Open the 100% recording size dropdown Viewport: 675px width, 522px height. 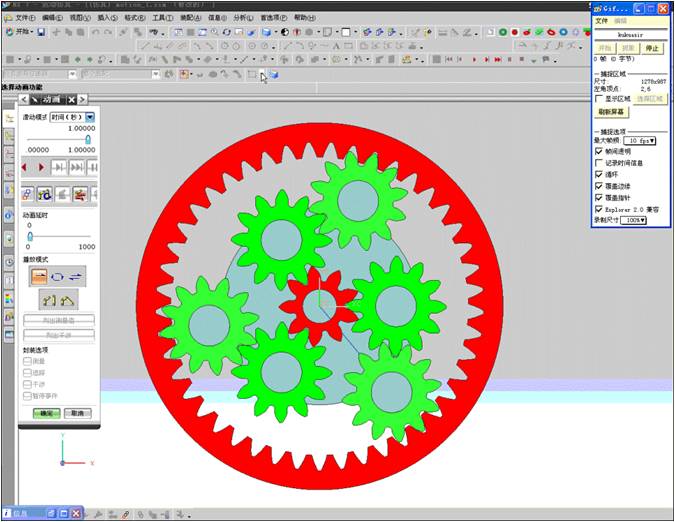click(634, 219)
